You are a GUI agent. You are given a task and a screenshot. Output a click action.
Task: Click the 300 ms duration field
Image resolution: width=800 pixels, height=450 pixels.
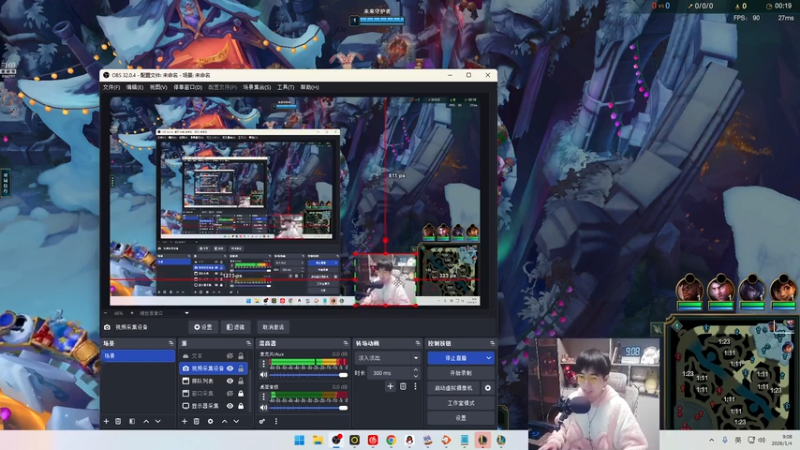[389, 373]
